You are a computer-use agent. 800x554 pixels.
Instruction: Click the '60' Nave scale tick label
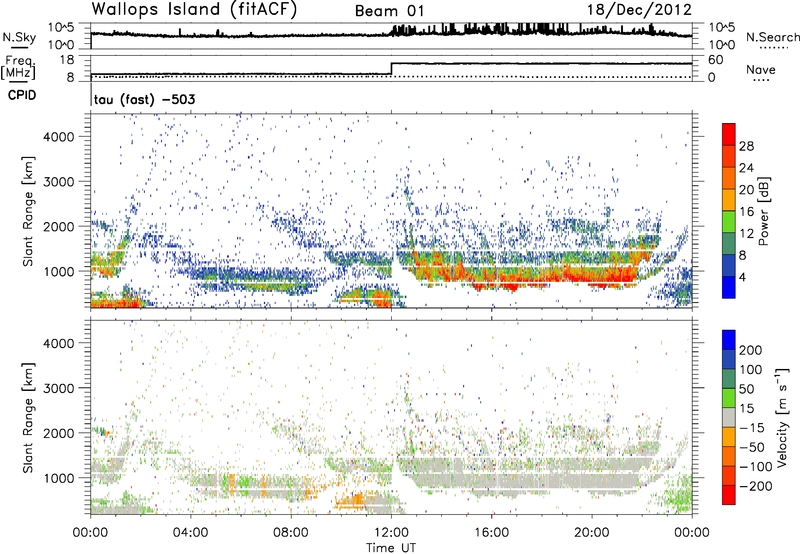pos(716,60)
